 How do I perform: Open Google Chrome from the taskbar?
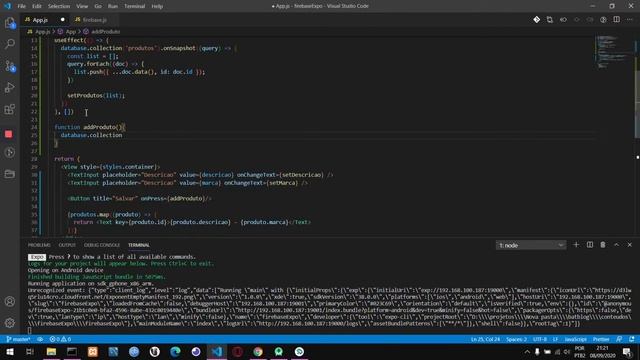[x=258, y=351]
